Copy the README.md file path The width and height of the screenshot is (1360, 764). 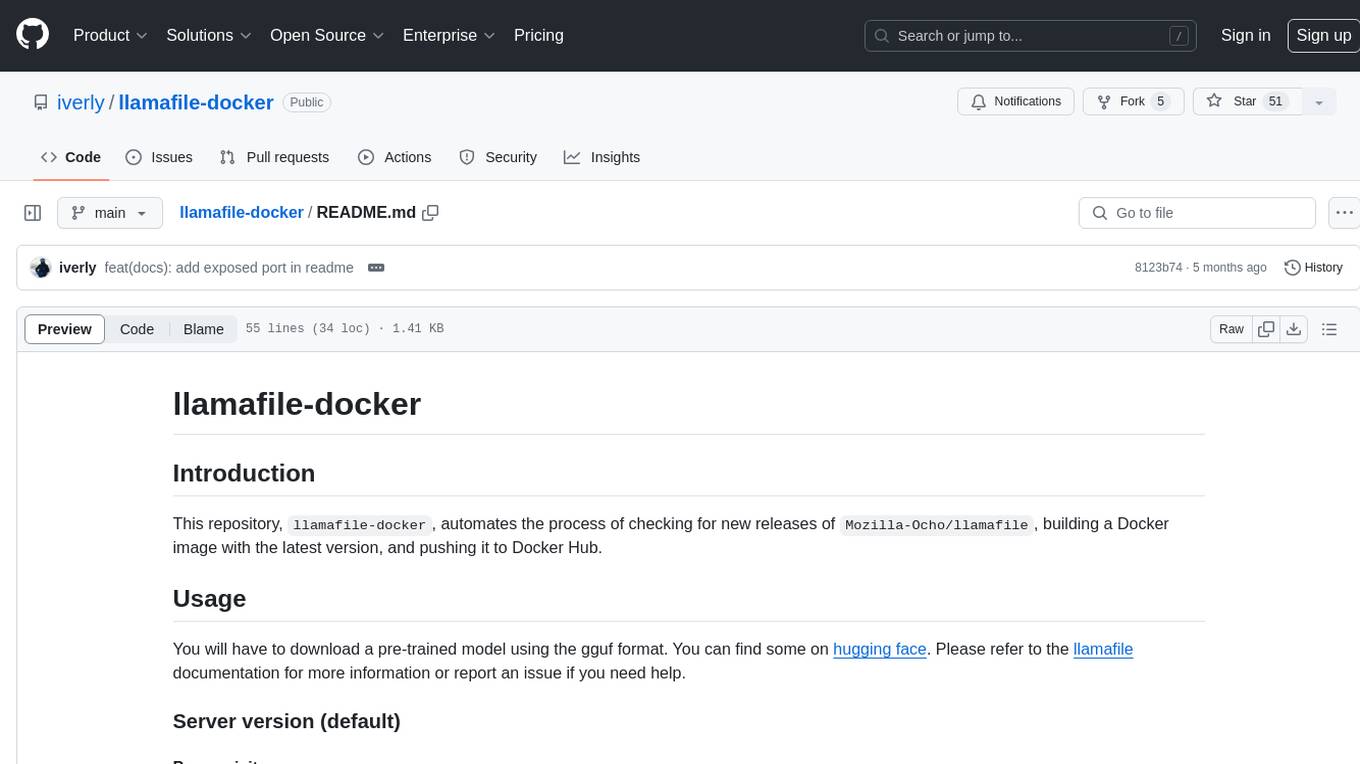click(x=431, y=213)
